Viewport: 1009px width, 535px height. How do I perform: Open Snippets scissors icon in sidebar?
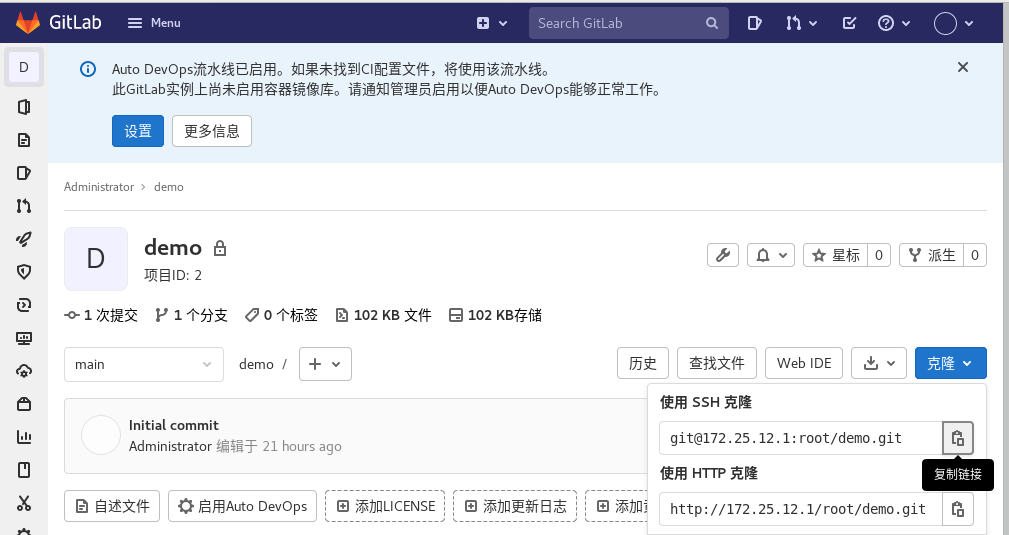(x=24, y=503)
